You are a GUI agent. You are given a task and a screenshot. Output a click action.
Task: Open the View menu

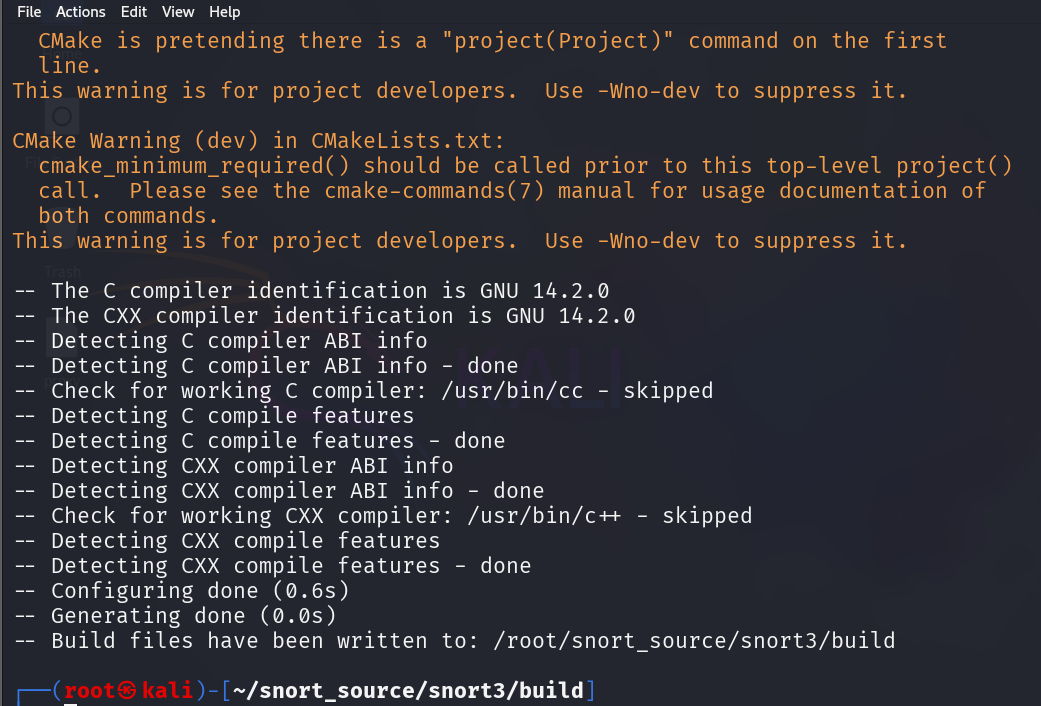[x=178, y=11]
